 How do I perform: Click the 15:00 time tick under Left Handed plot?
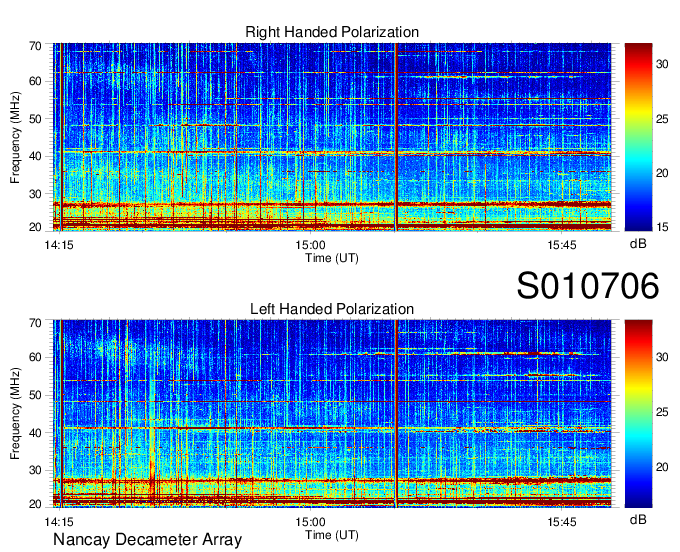[311, 522]
